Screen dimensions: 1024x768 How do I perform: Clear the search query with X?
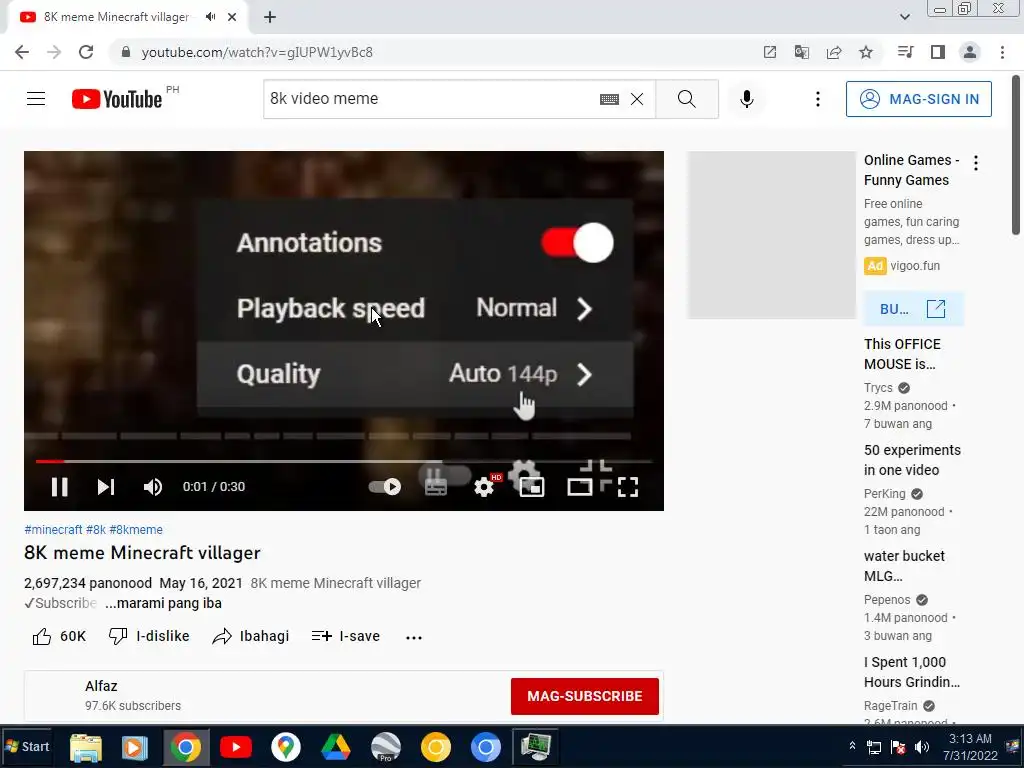pos(637,99)
